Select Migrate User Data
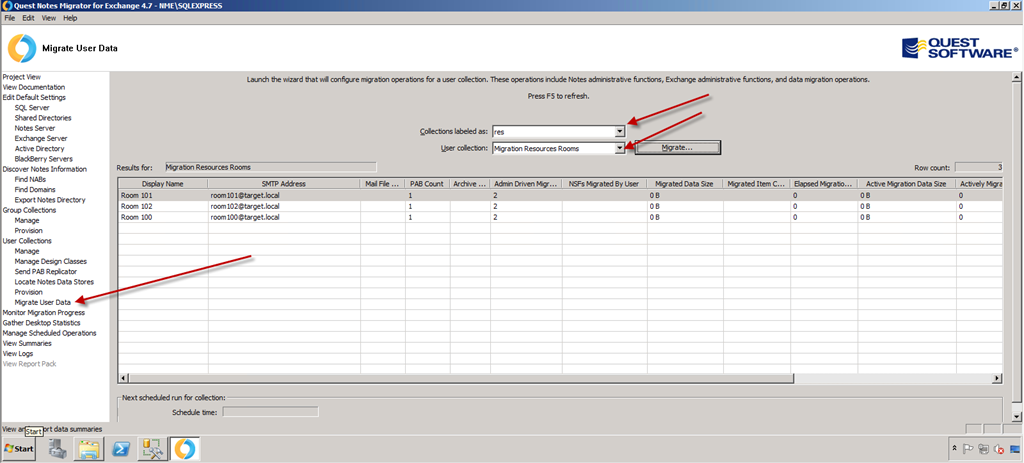 click(42, 302)
